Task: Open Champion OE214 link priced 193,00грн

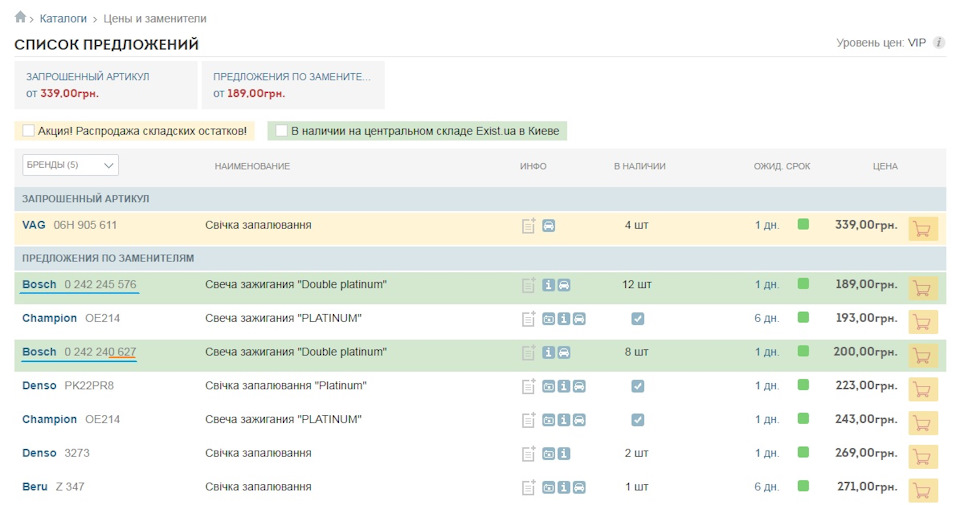Action: point(71,318)
